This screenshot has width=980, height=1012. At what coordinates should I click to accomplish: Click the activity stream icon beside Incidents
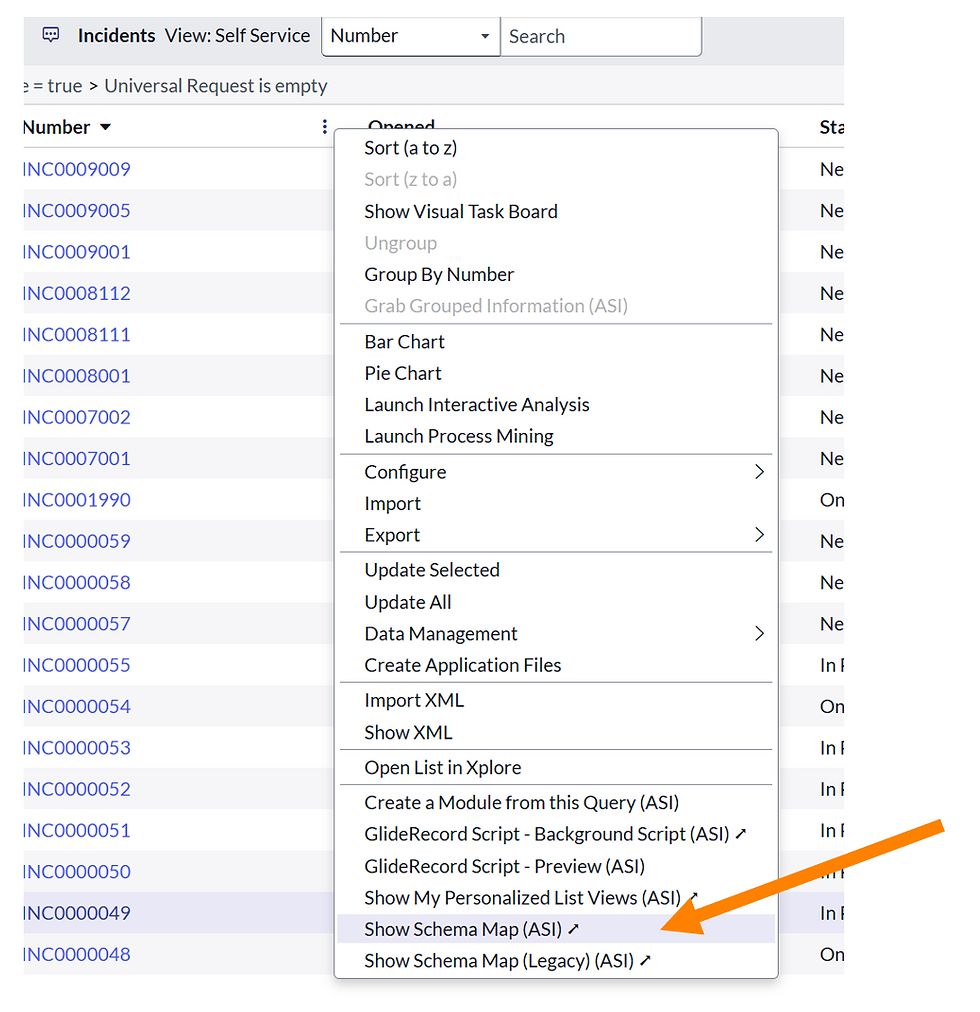coord(51,35)
